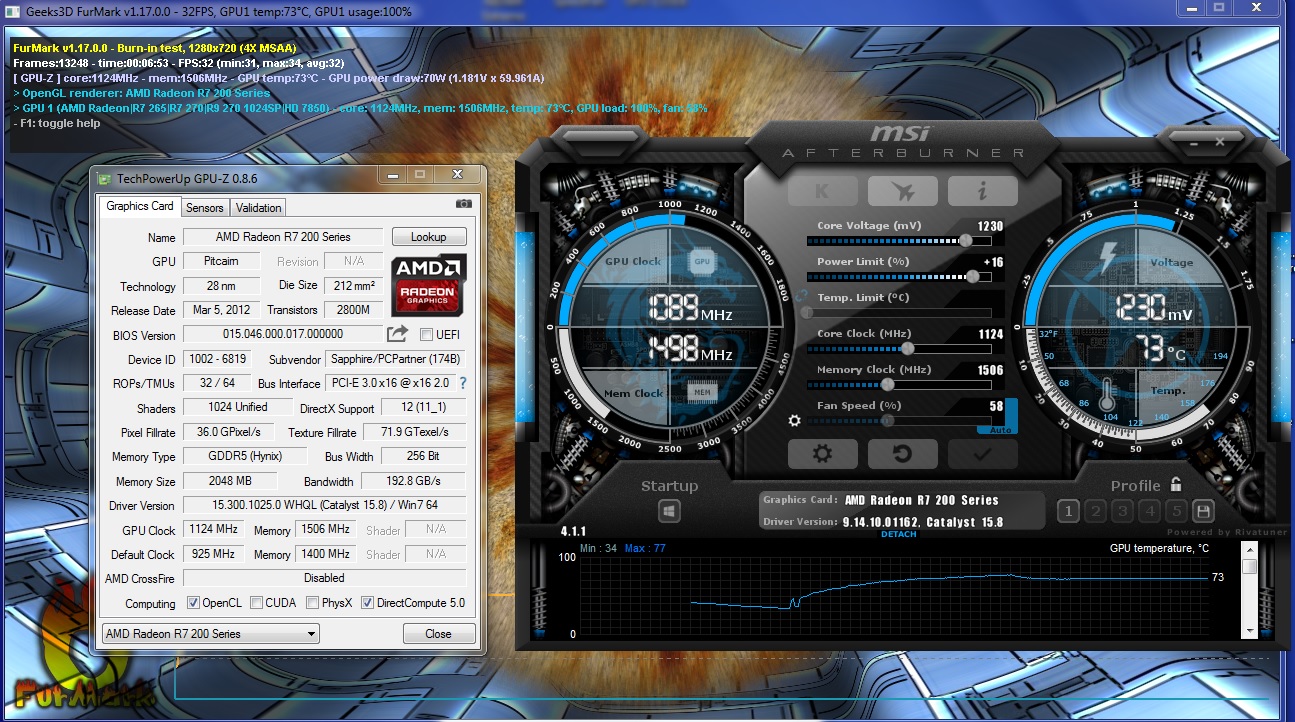Viewport: 1295px width, 722px height.
Task: Open the Afterburner information (i) button
Action: (982, 191)
